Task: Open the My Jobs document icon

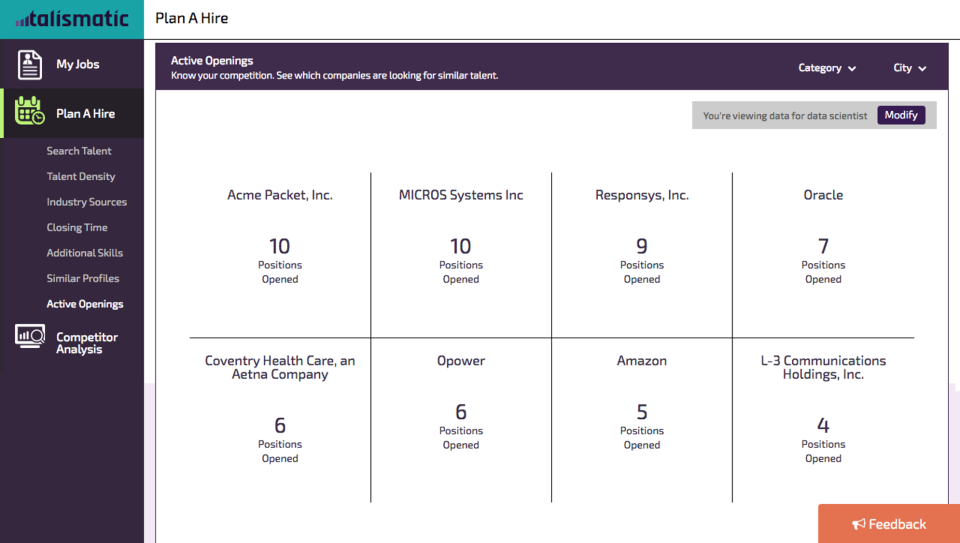Action: pyautogui.click(x=29, y=64)
